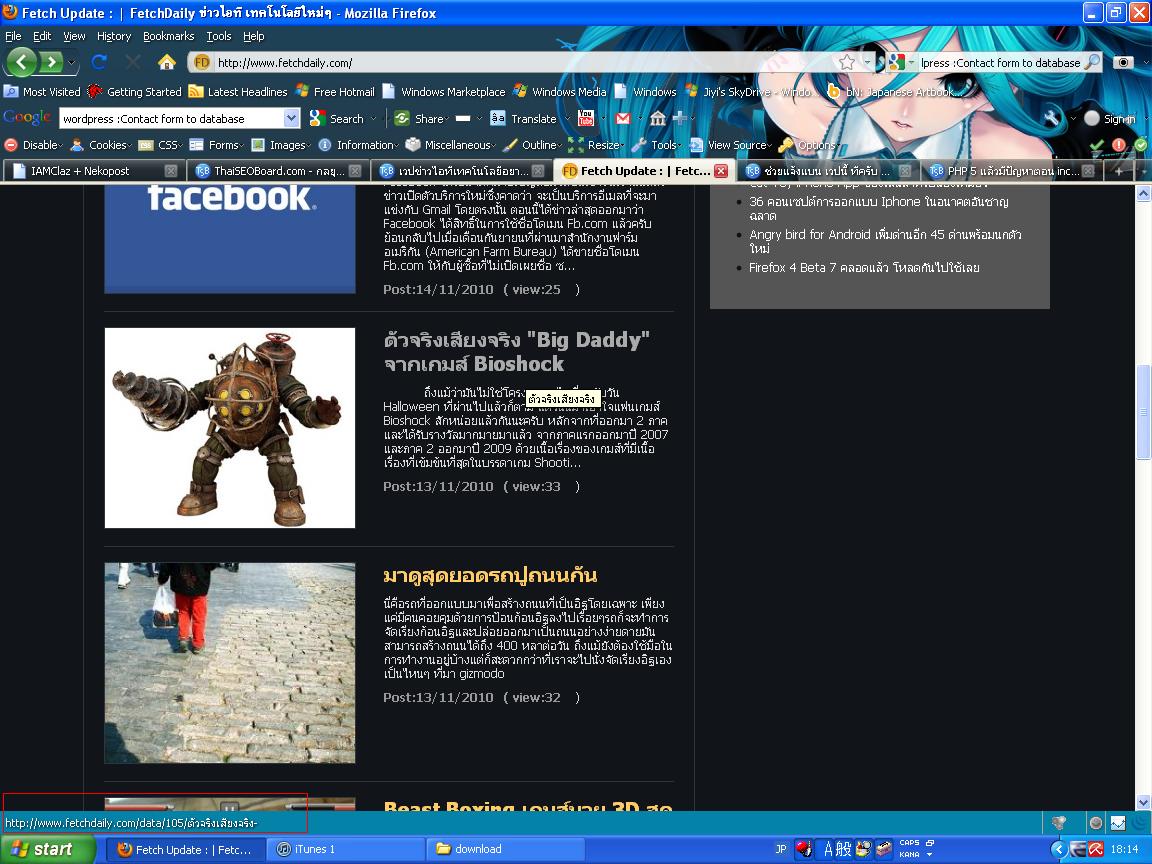Go to the Firefox Home page icon
Image resolution: width=1152 pixels, height=864 pixels.
pyautogui.click(x=167, y=62)
